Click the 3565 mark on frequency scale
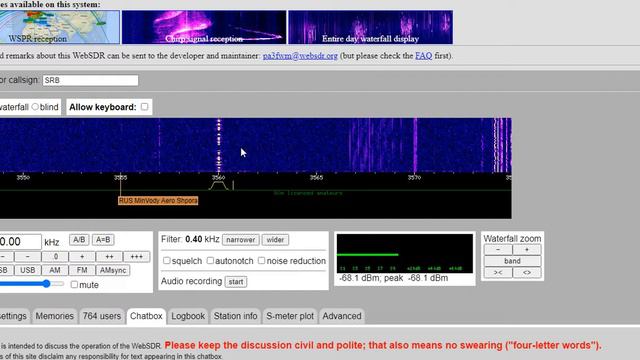This screenshot has width=640, height=360. point(316,177)
